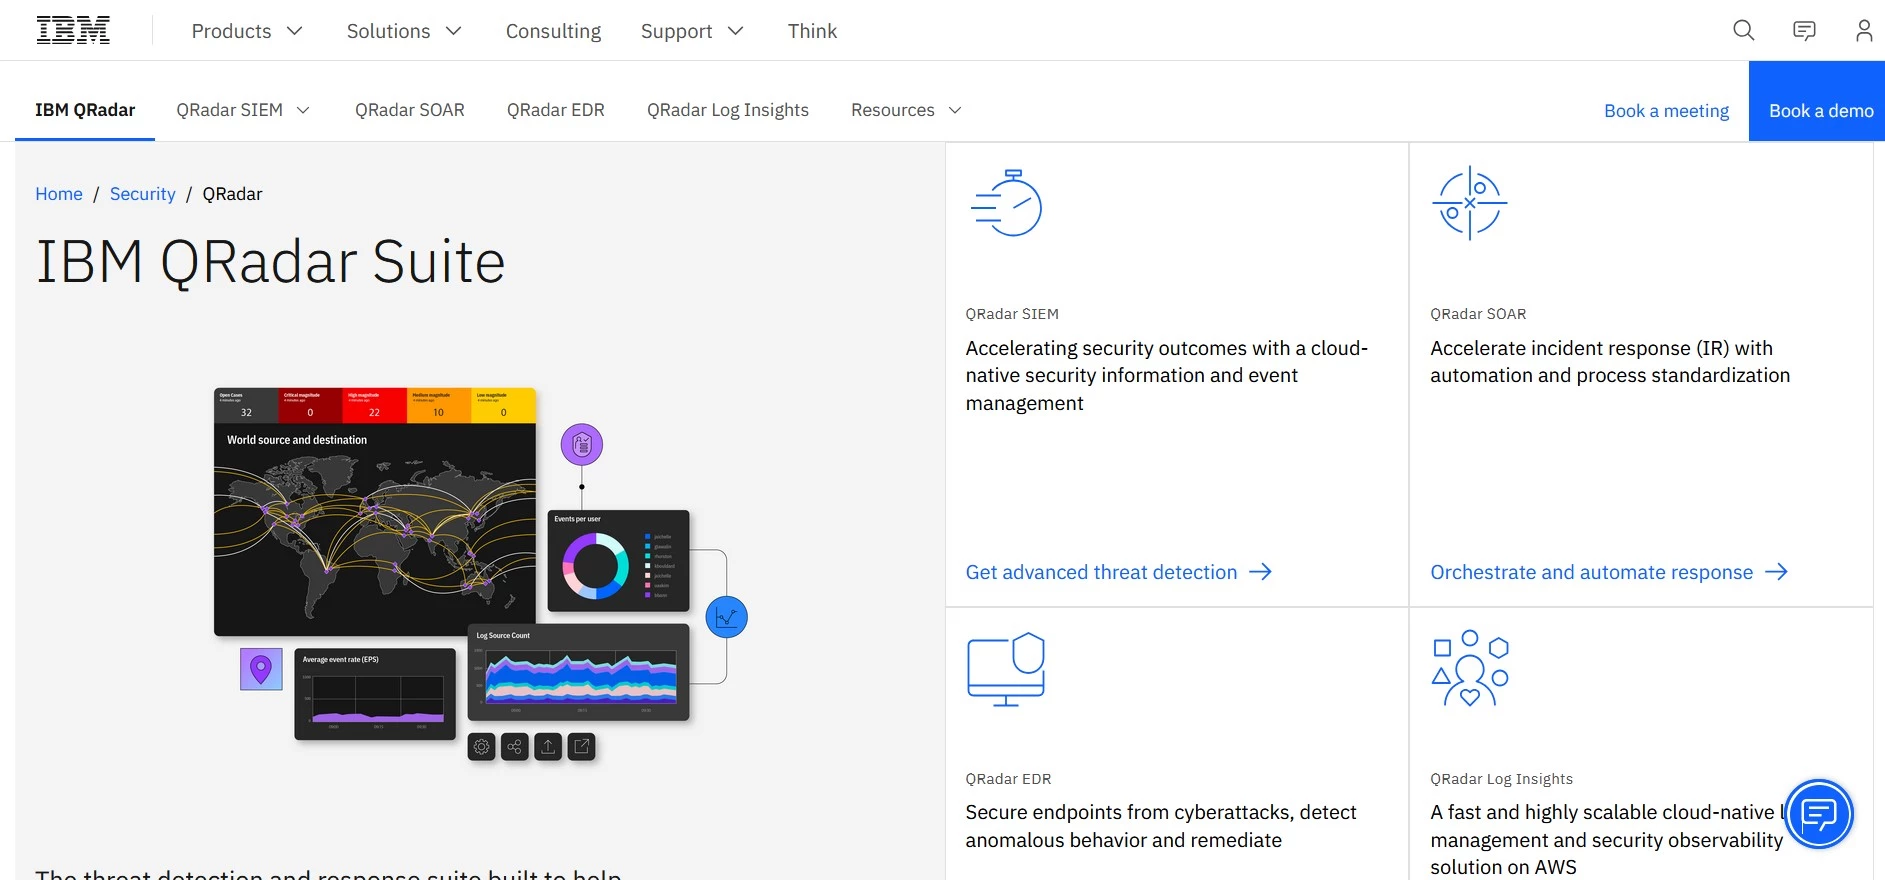Image resolution: width=1885 pixels, height=880 pixels.
Task: Click the Log Insights people shapes icon
Action: (1470, 668)
